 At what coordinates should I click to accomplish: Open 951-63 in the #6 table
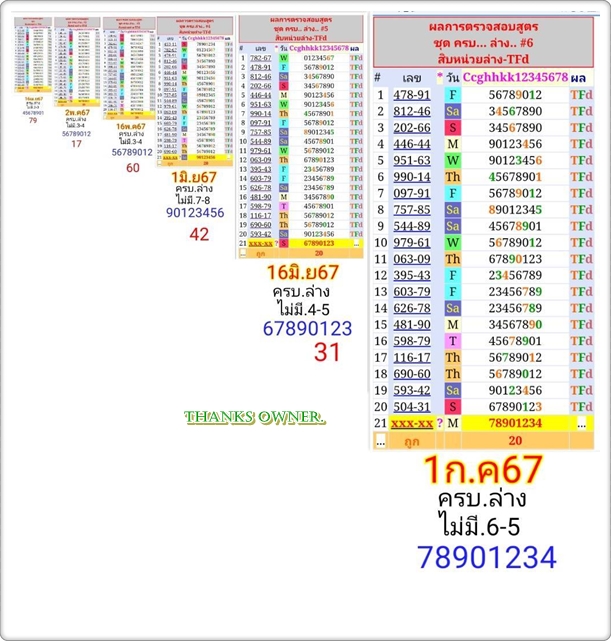pyautogui.click(x=412, y=160)
